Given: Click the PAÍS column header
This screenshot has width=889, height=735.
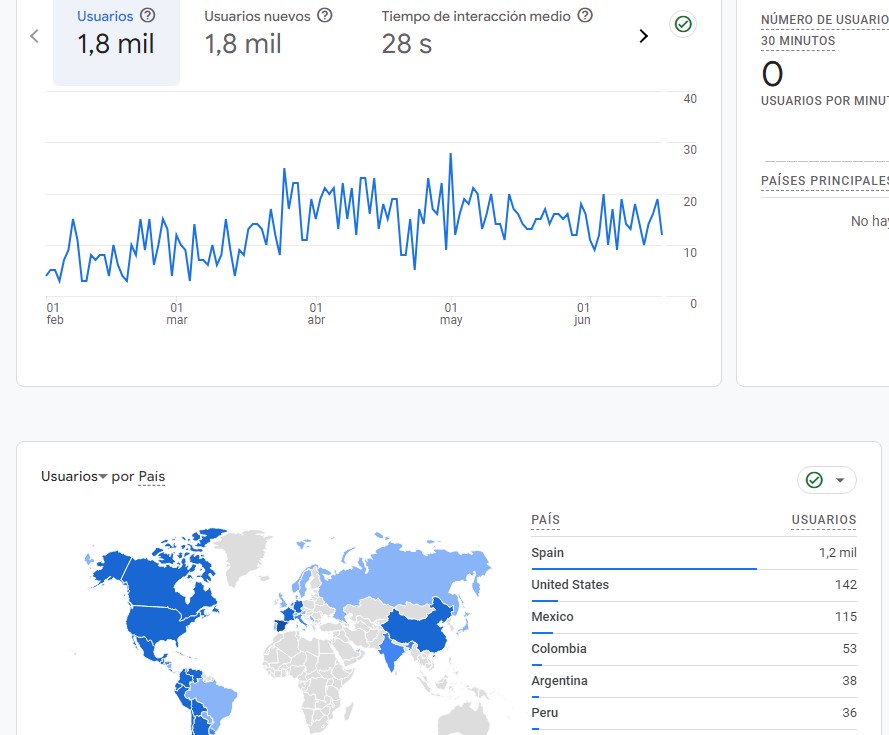Looking at the screenshot, I should click(x=545, y=519).
